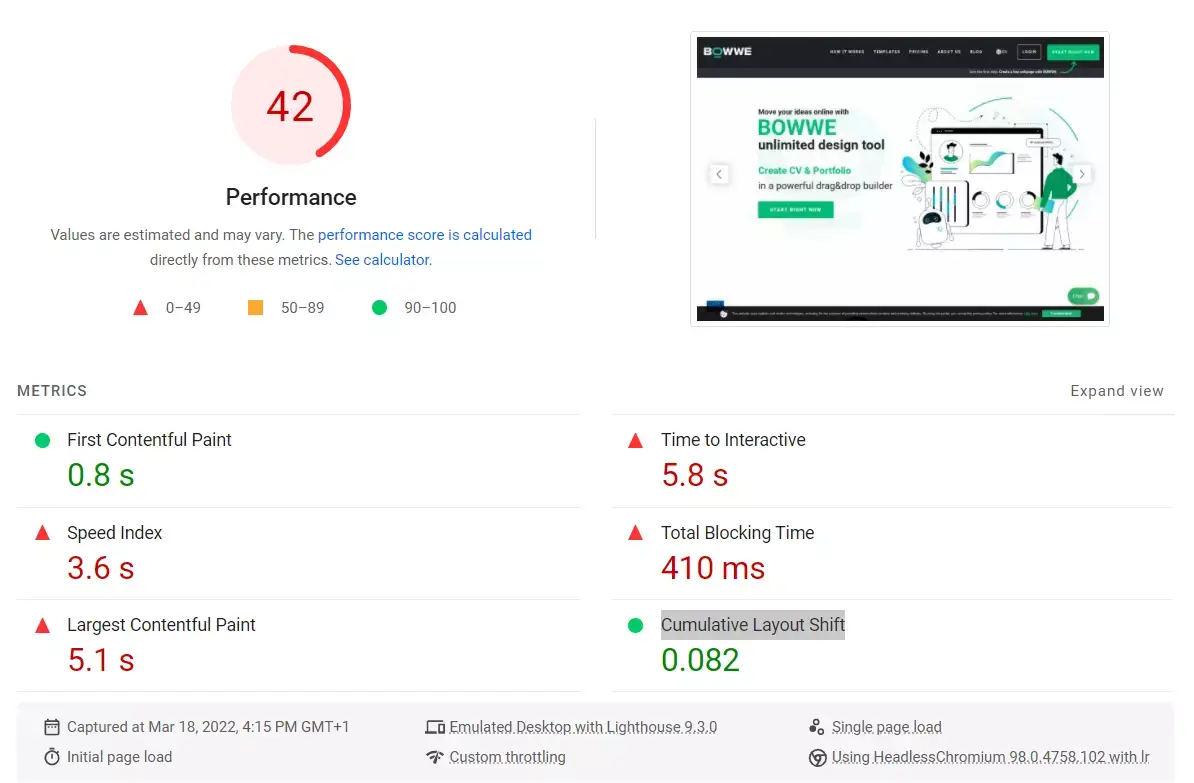Click the 0.8 s value
The image size is (1194, 783).
101,475
